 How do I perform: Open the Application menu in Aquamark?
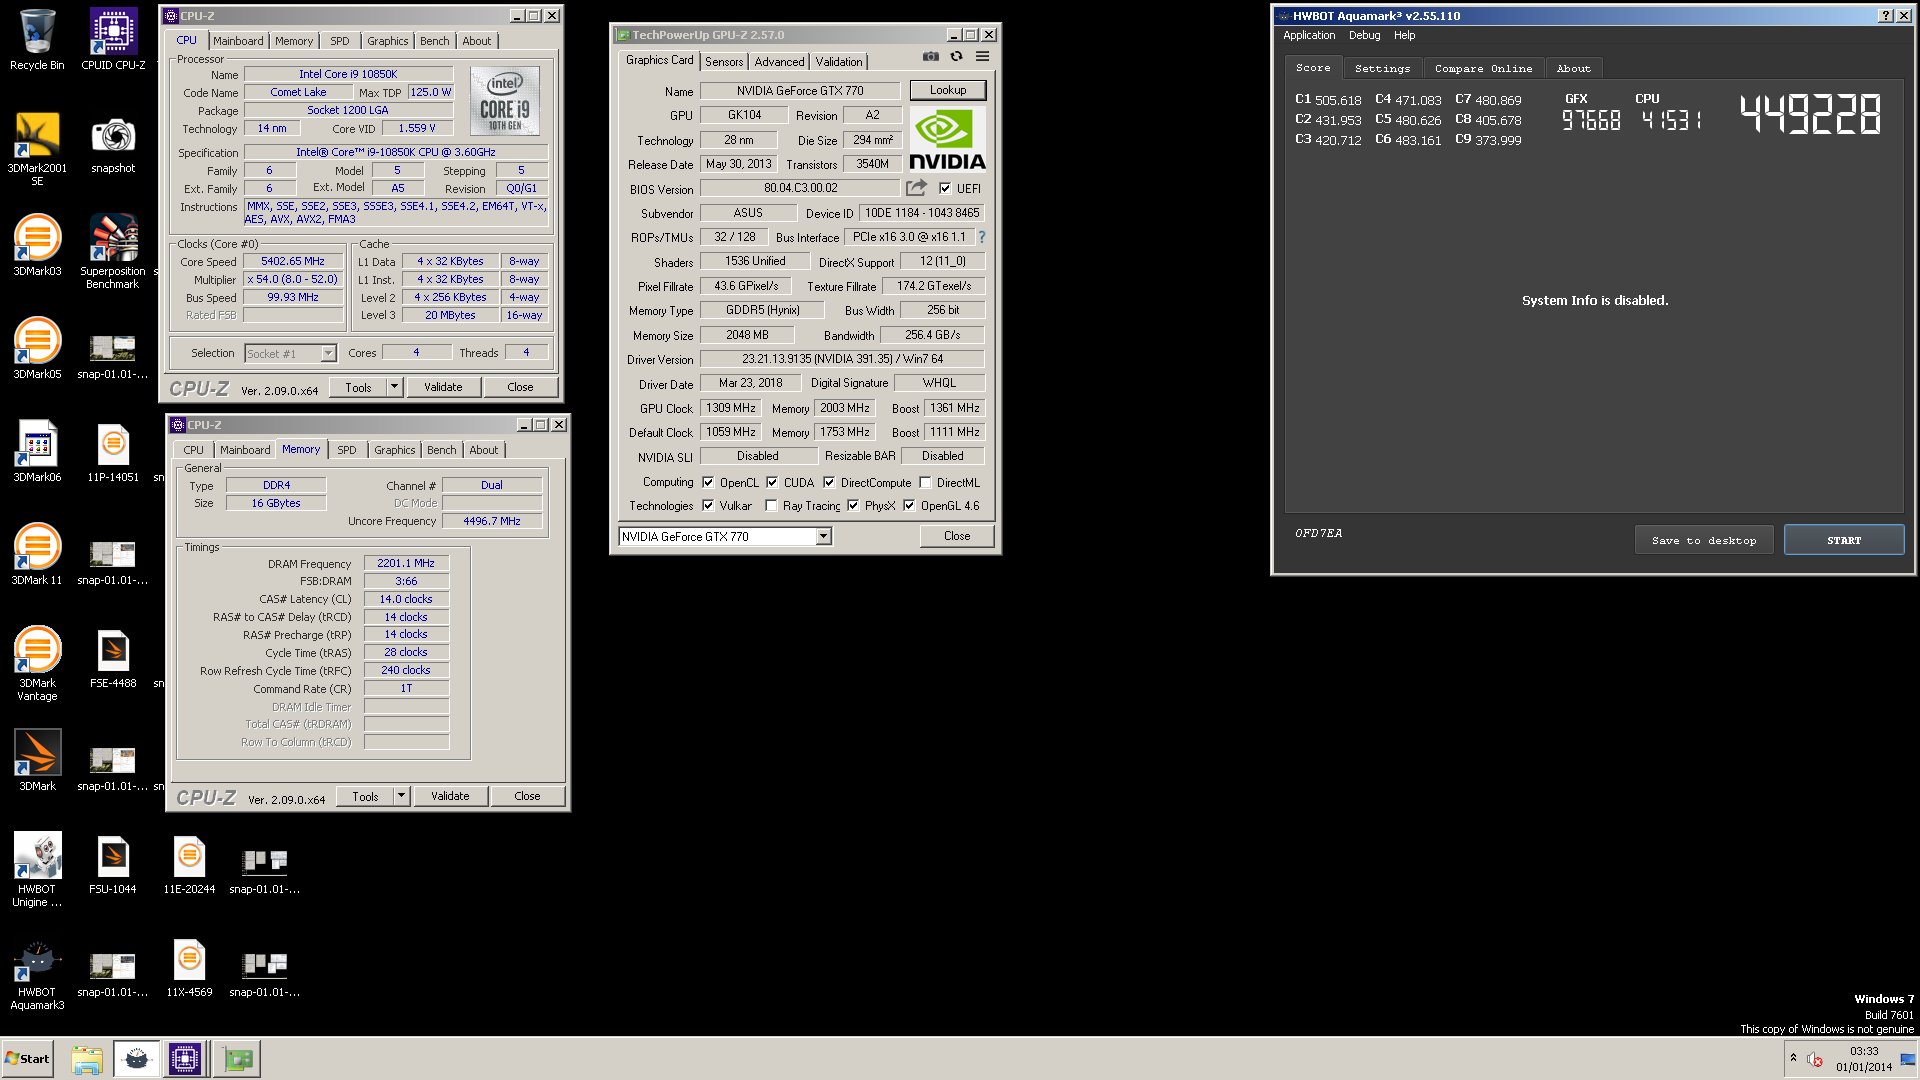point(1309,35)
